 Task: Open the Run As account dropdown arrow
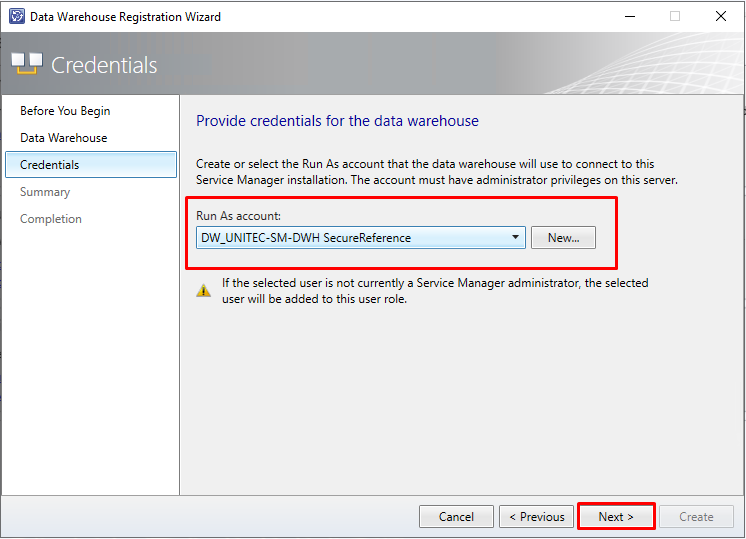point(515,237)
